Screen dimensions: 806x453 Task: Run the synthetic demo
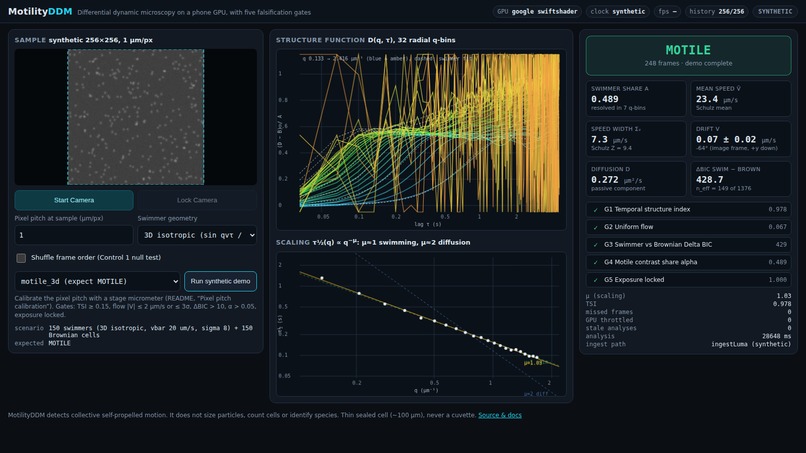[x=220, y=281]
